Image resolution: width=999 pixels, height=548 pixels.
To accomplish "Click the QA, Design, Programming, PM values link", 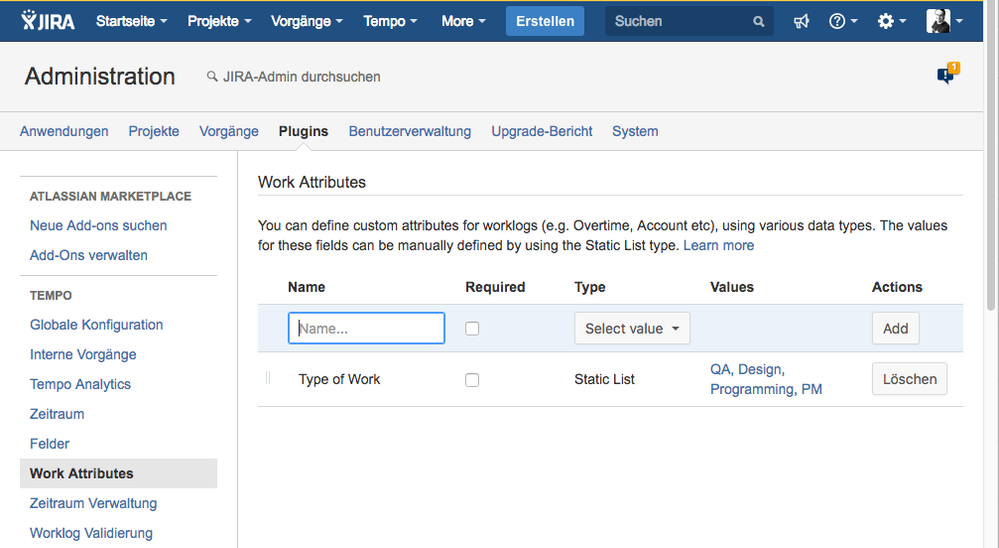I will click(x=766, y=379).
